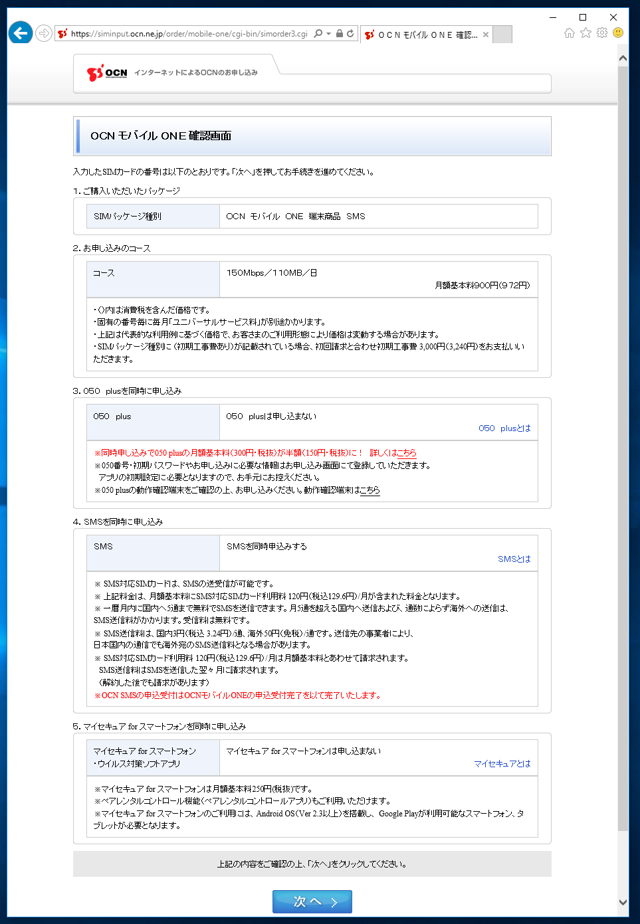
Task: Click the home icon in browser toolbar
Action: (x=569, y=33)
